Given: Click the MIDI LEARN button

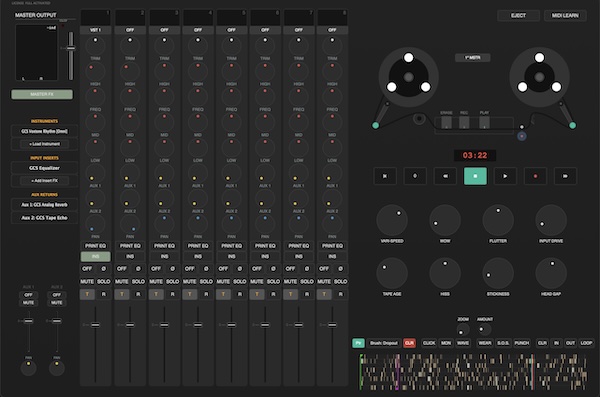Looking at the screenshot, I should (x=565, y=16).
